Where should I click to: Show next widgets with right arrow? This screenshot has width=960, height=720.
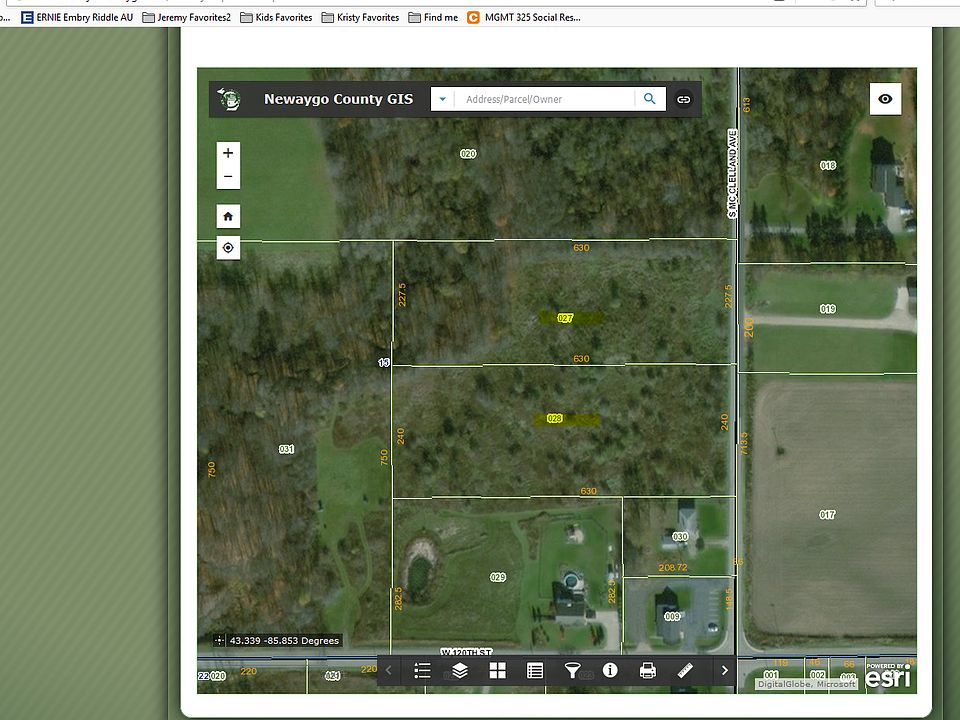(x=724, y=671)
